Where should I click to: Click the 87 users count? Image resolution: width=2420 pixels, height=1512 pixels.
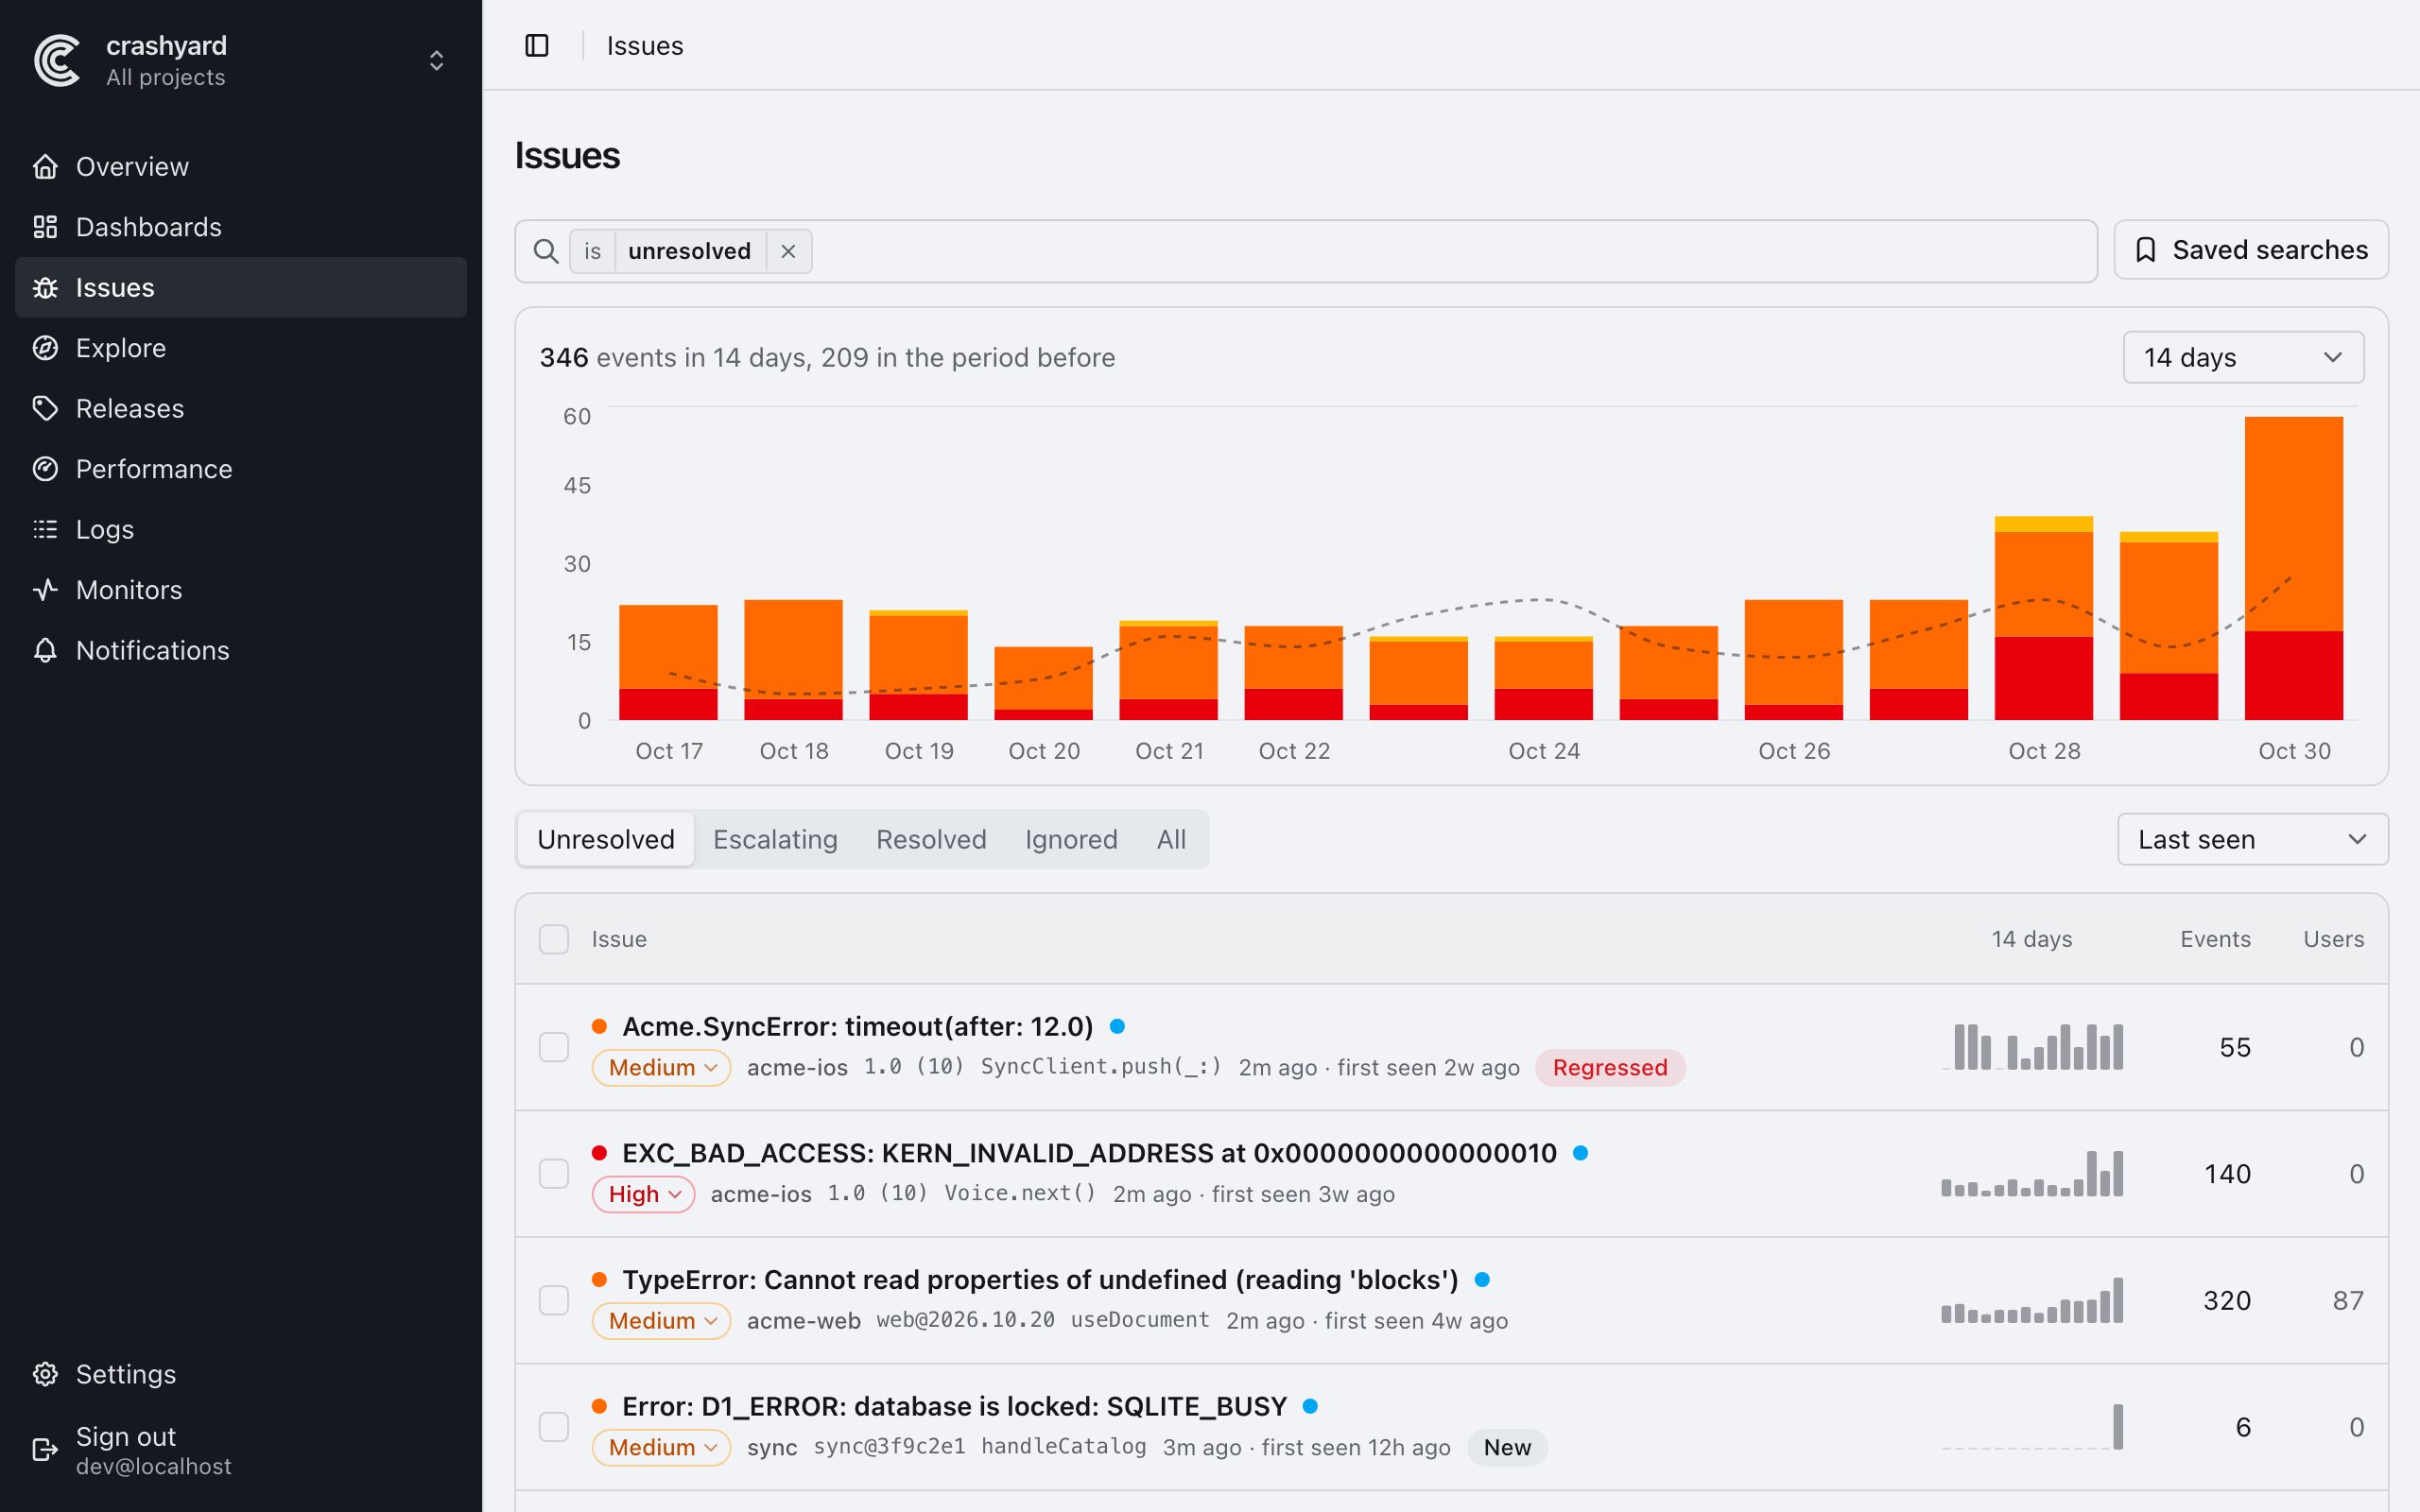click(x=2348, y=1300)
